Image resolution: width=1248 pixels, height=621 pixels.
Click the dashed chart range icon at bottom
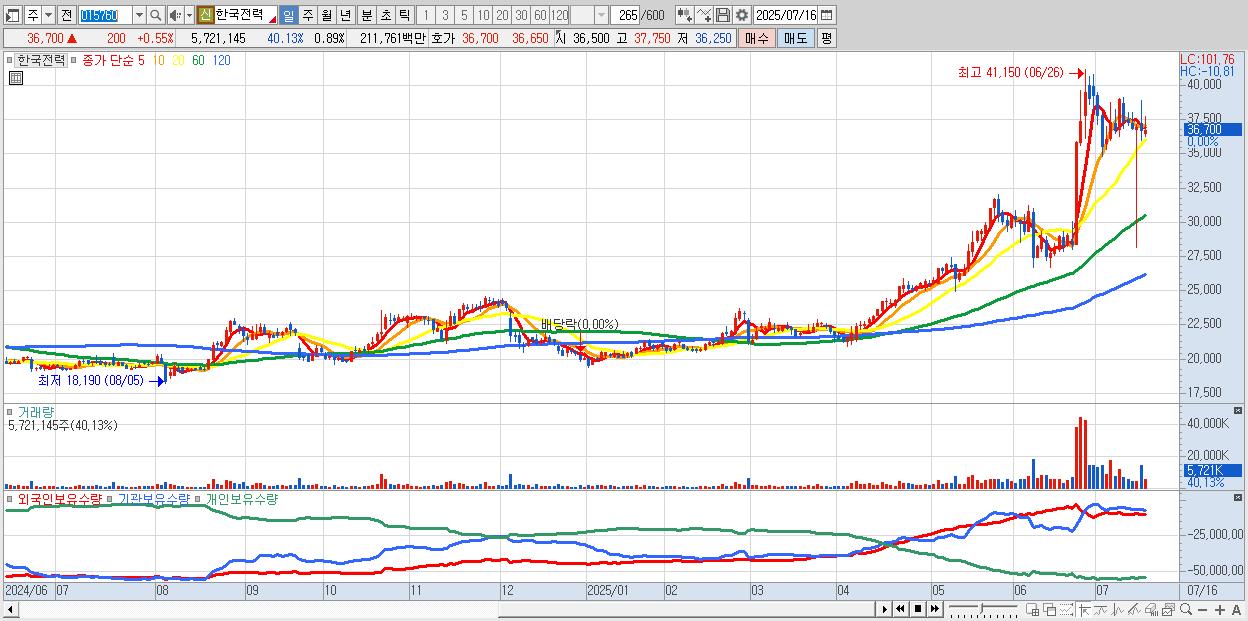pos(1066,610)
